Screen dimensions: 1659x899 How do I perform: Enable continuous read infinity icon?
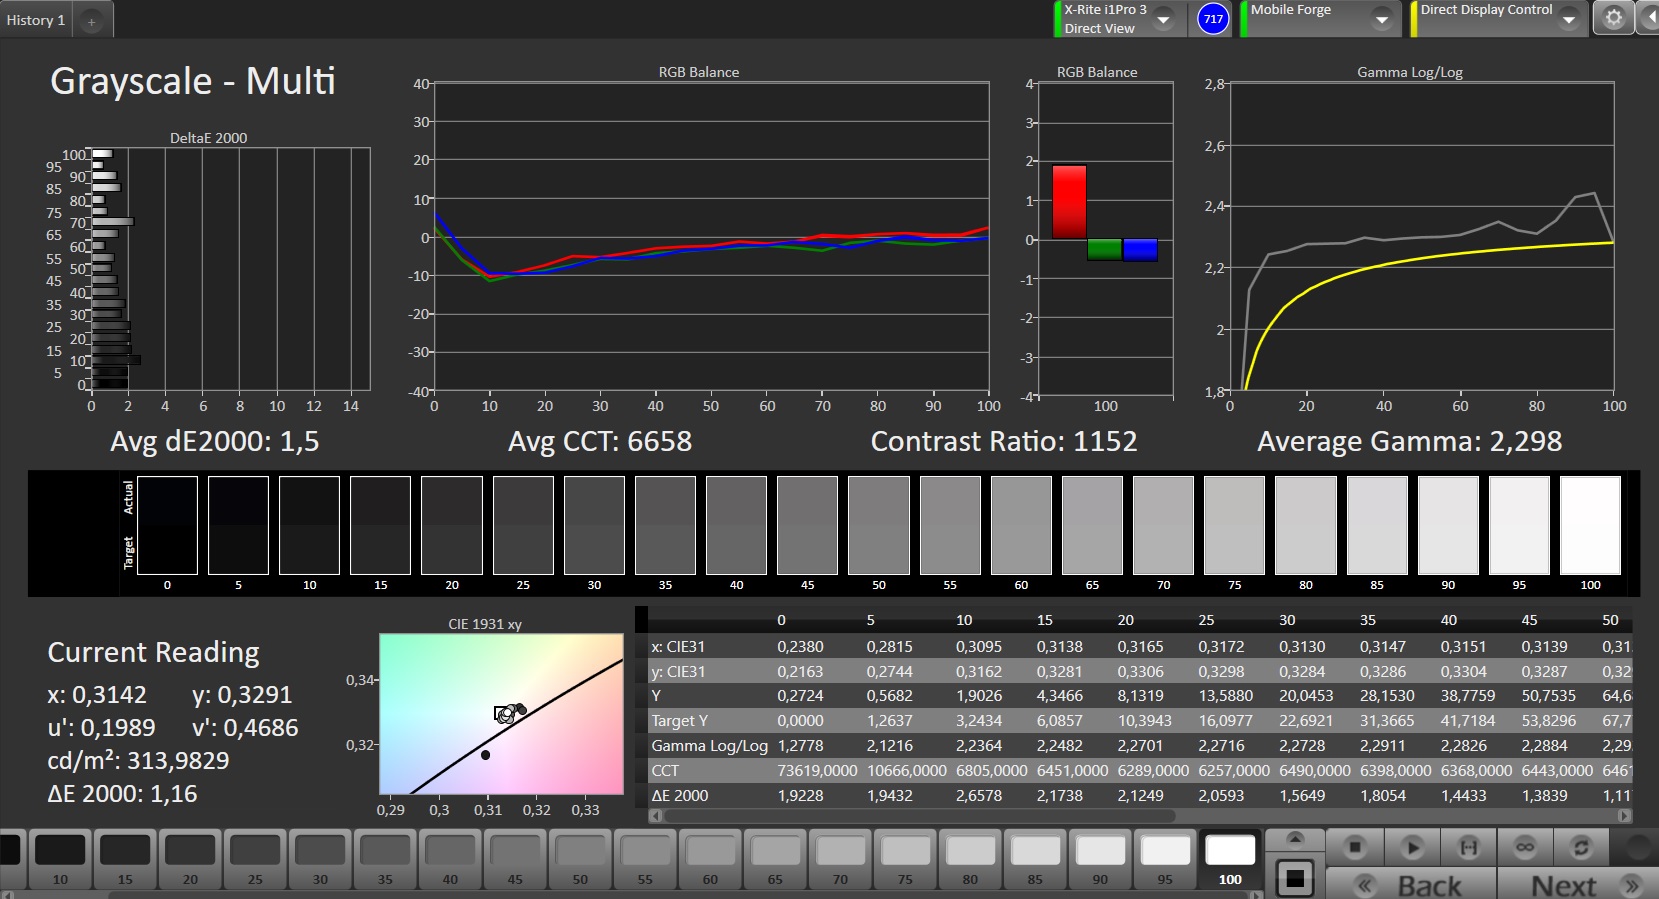click(x=1525, y=847)
